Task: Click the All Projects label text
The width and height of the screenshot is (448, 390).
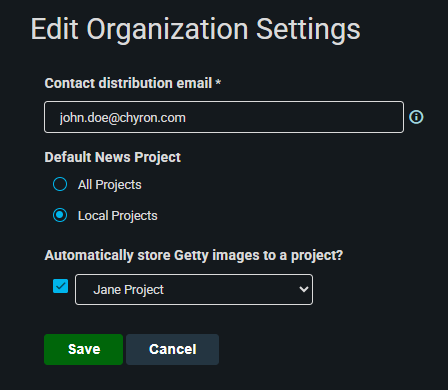Action: [x=110, y=184]
